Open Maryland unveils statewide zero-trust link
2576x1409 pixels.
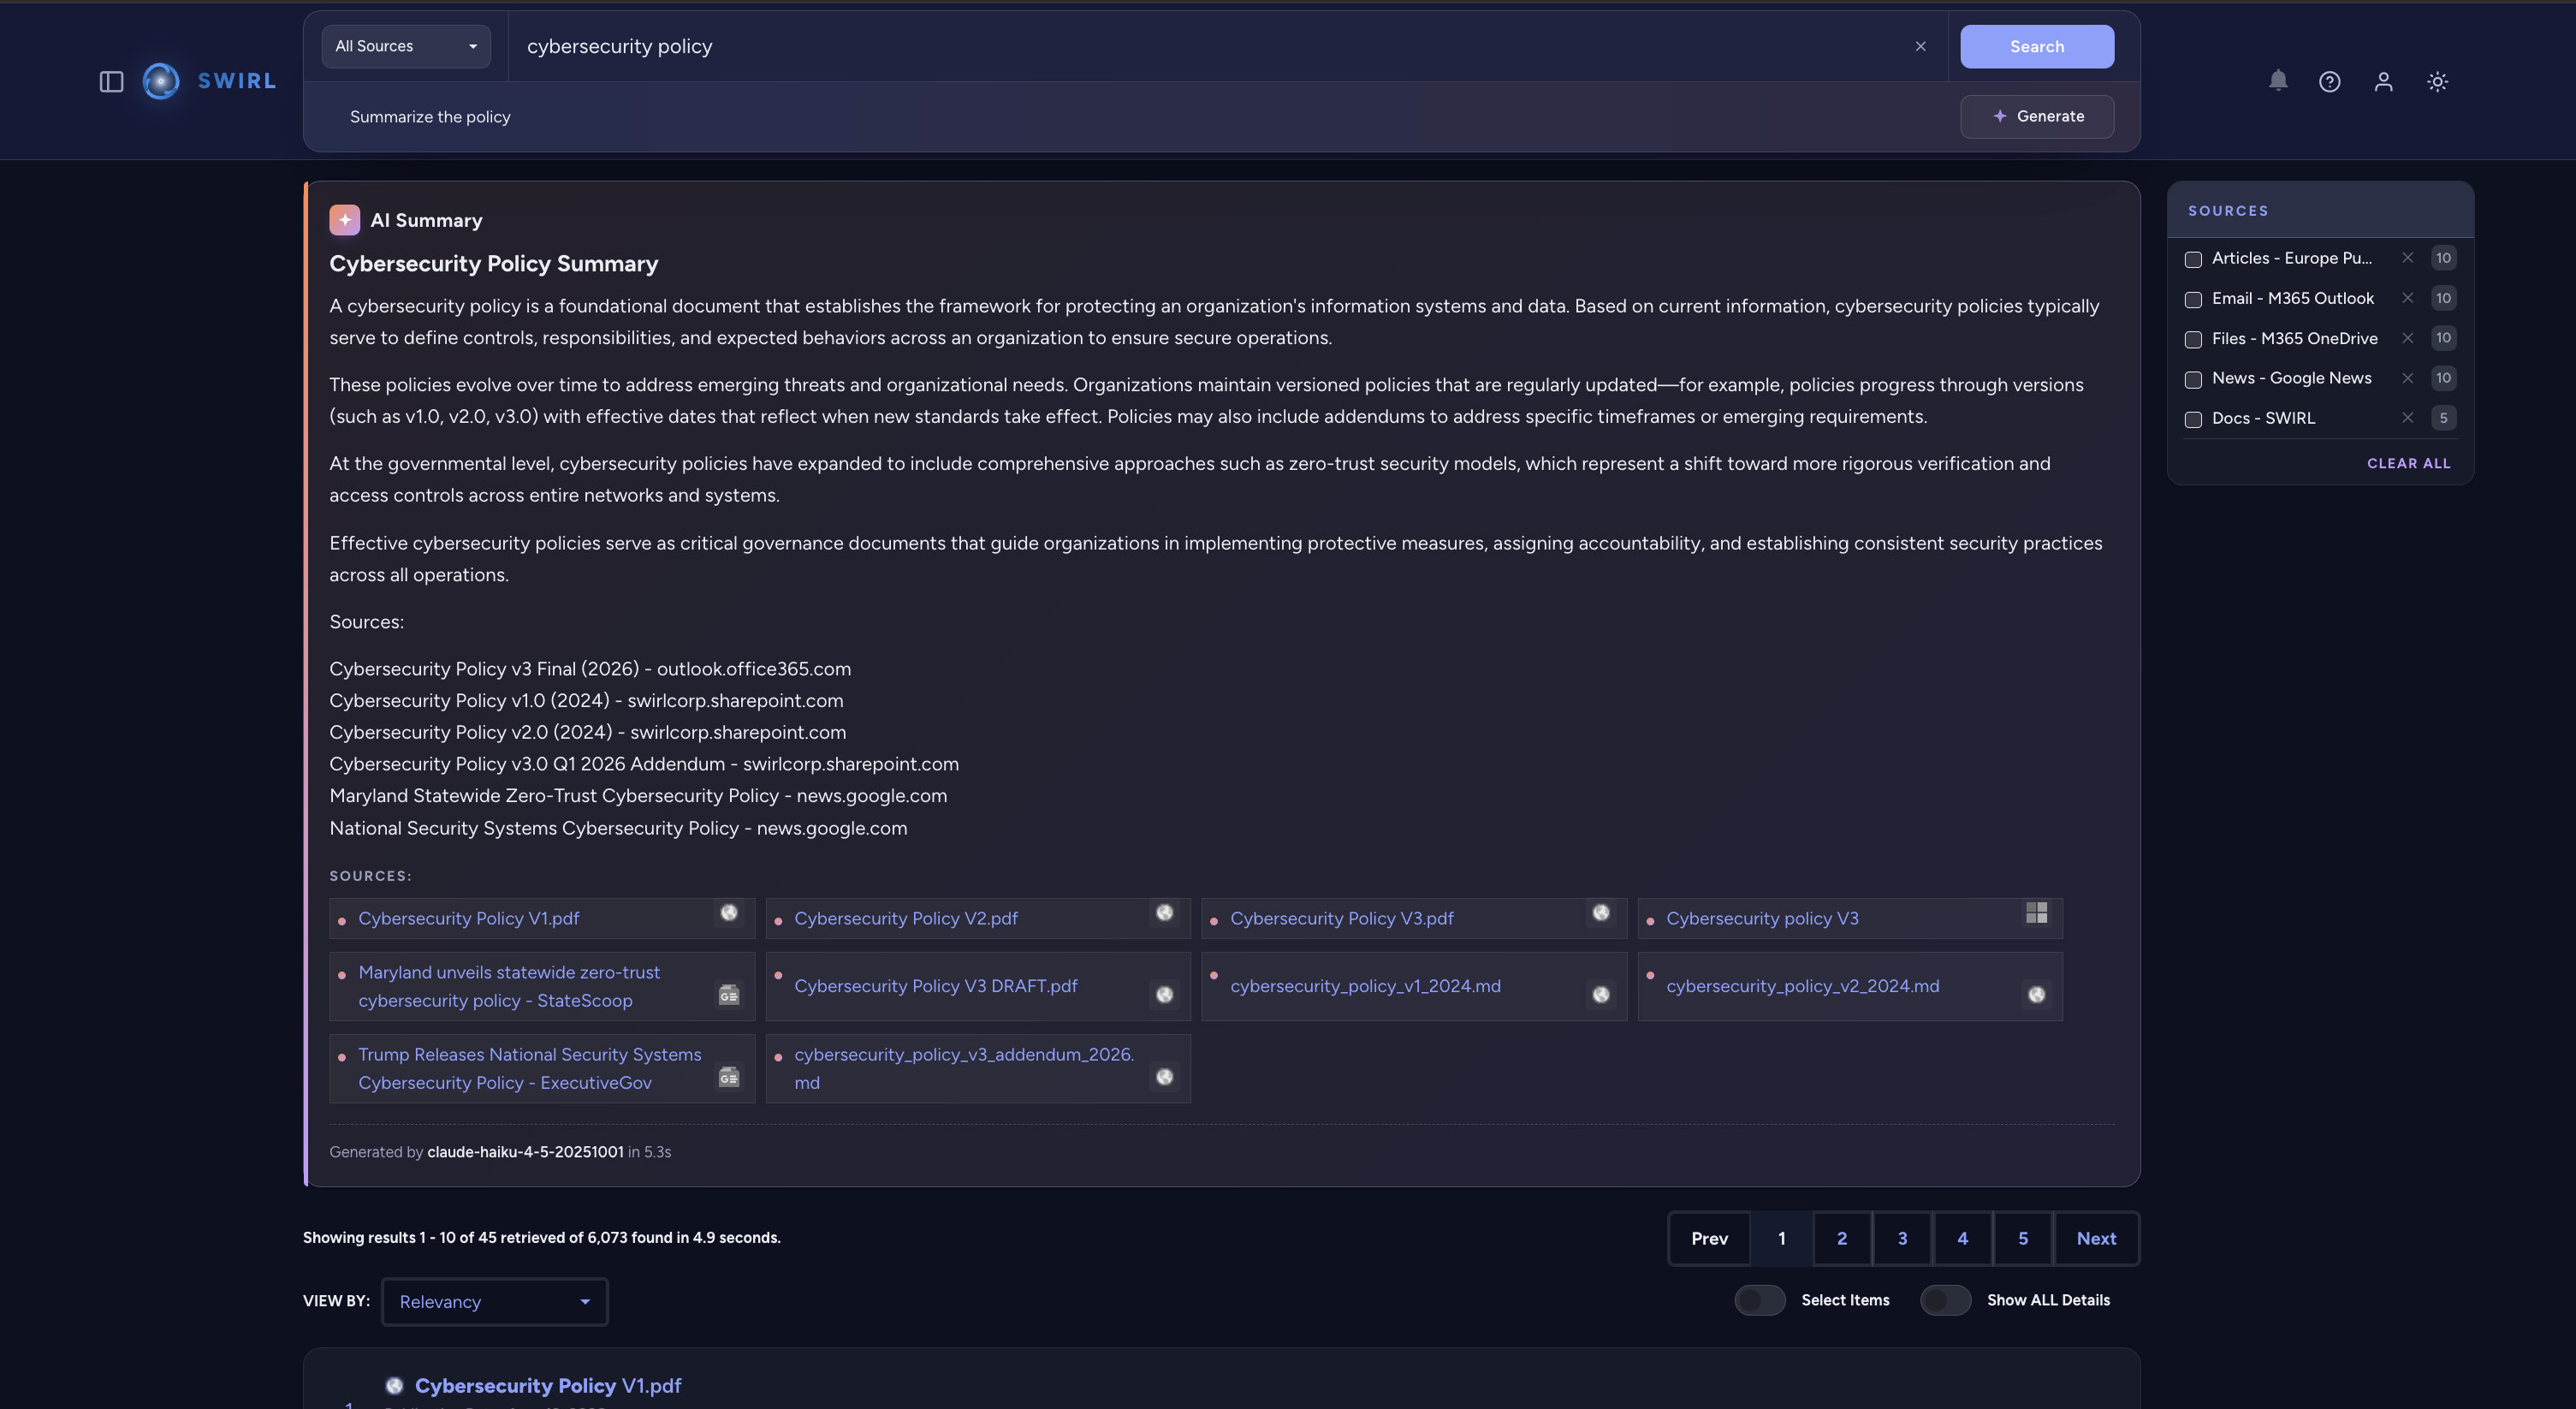click(509, 987)
